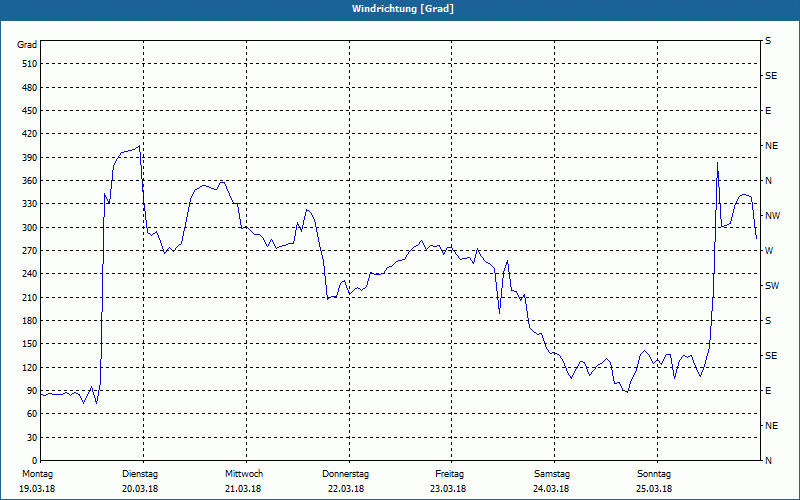Select the 0 axis tick label
Viewport: 800px width, 500px height.
[35, 461]
